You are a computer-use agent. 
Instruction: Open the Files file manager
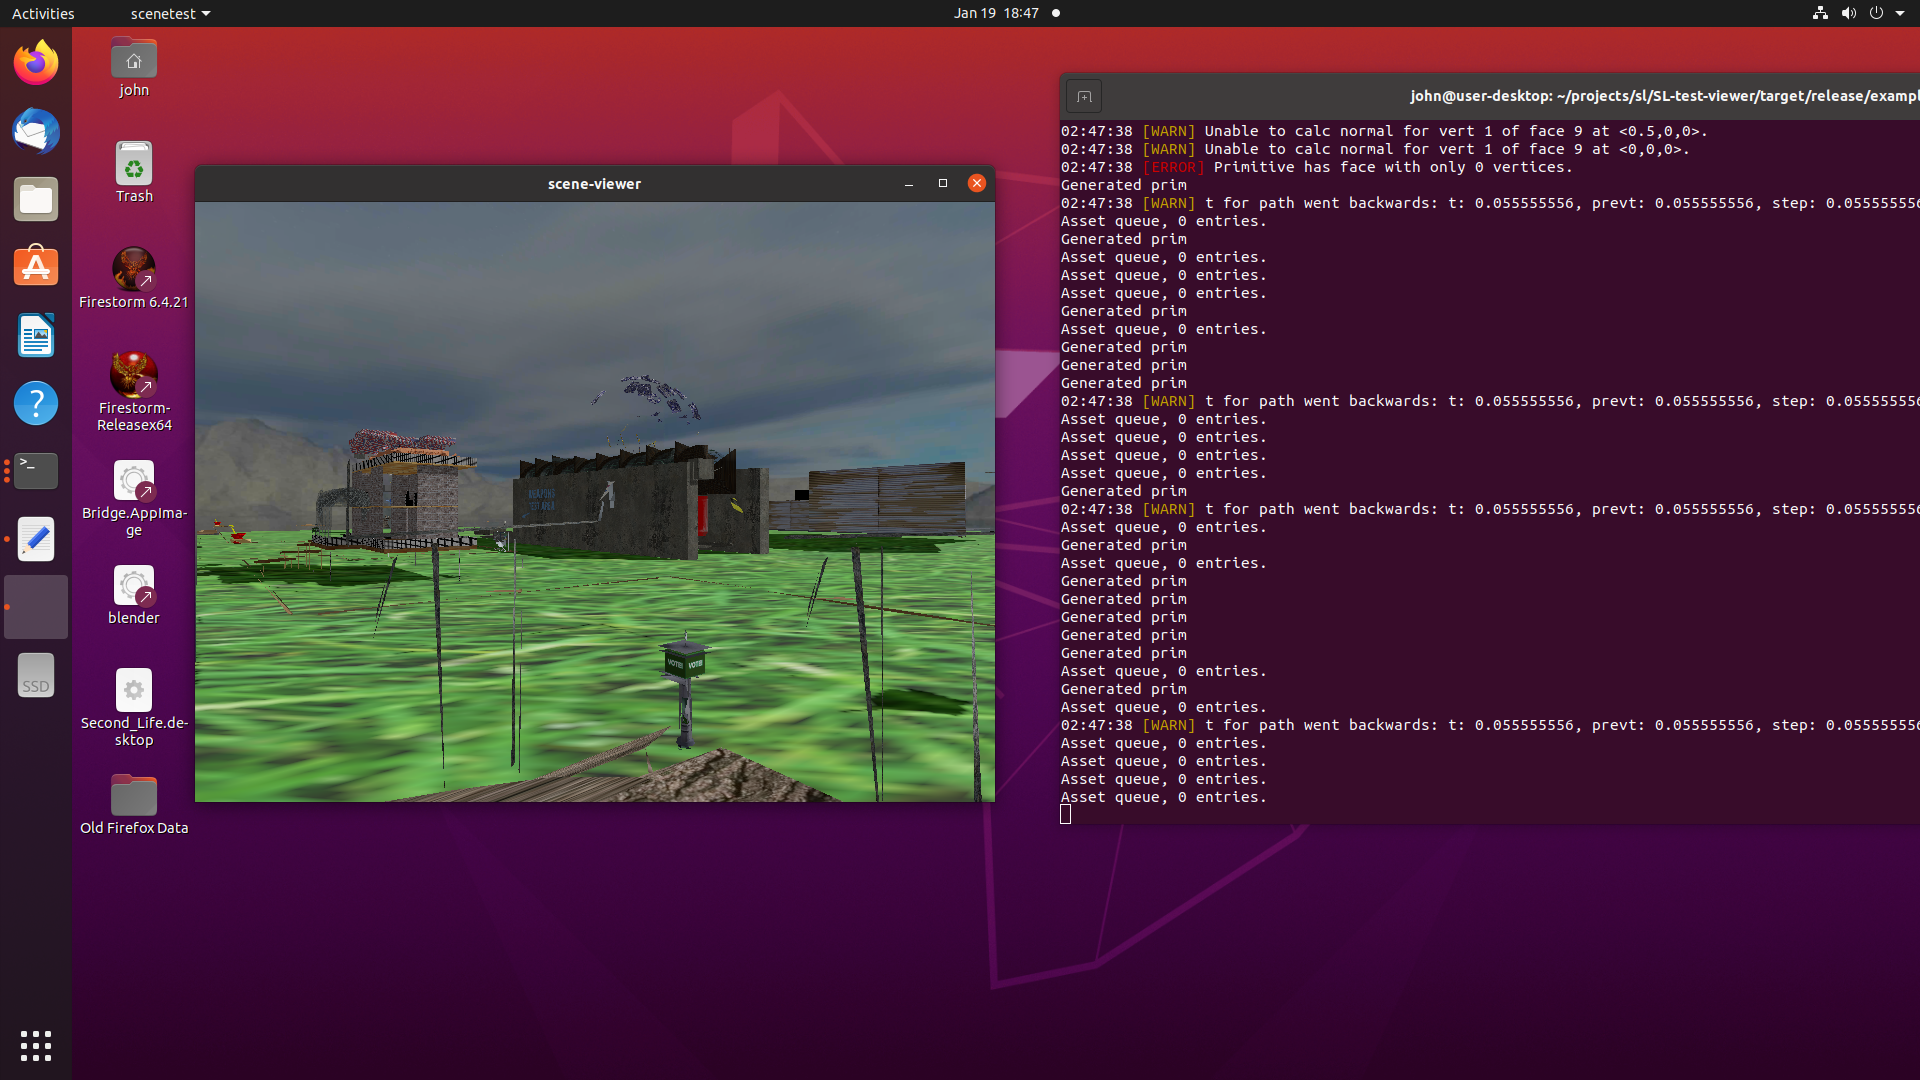click(35, 198)
